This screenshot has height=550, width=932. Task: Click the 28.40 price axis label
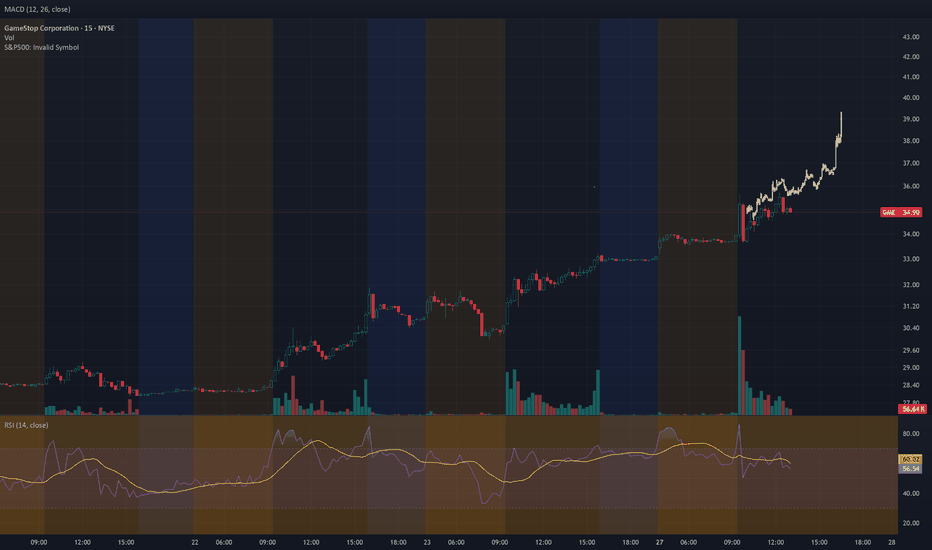(x=911, y=385)
